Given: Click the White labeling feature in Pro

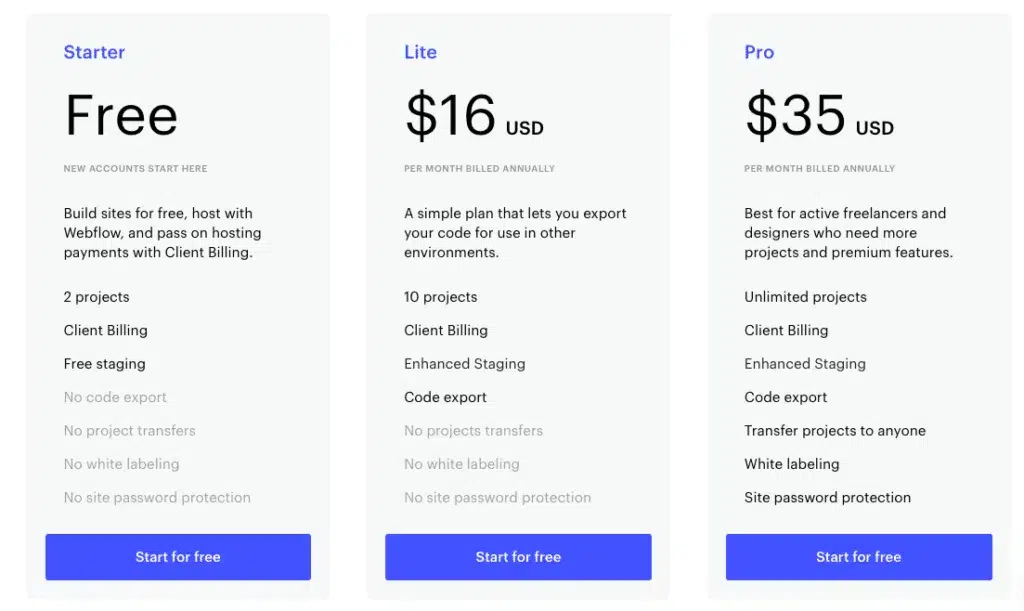Looking at the screenshot, I should pyautogui.click(x=791, y=464).
